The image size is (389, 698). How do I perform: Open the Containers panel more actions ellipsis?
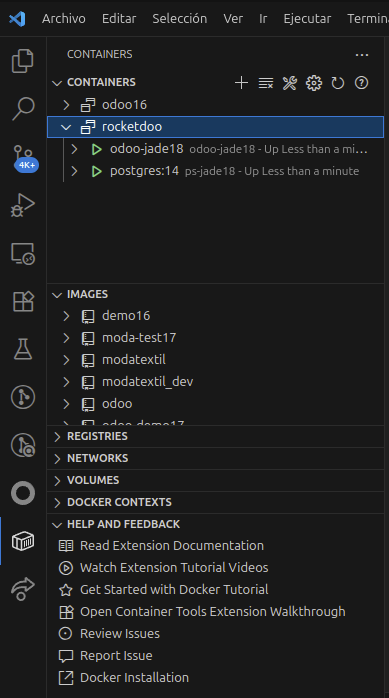tap(362, 55)
